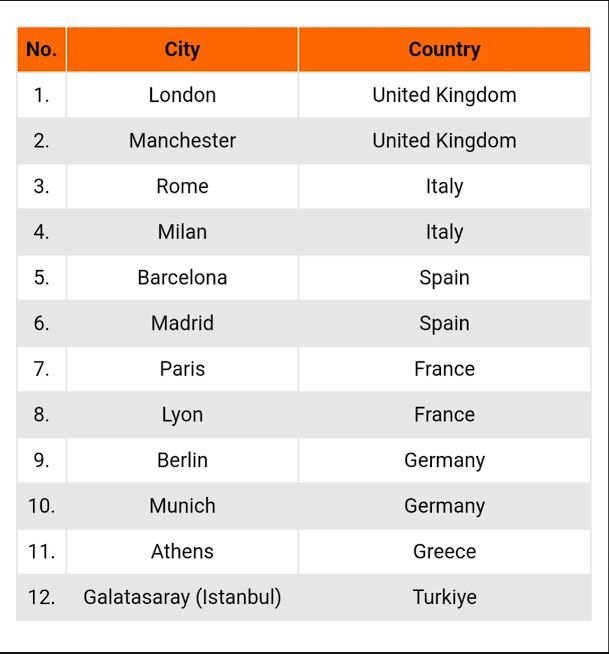
Task: Click the Athens cell
Action: pyautogui.click(x=182, y=552)
